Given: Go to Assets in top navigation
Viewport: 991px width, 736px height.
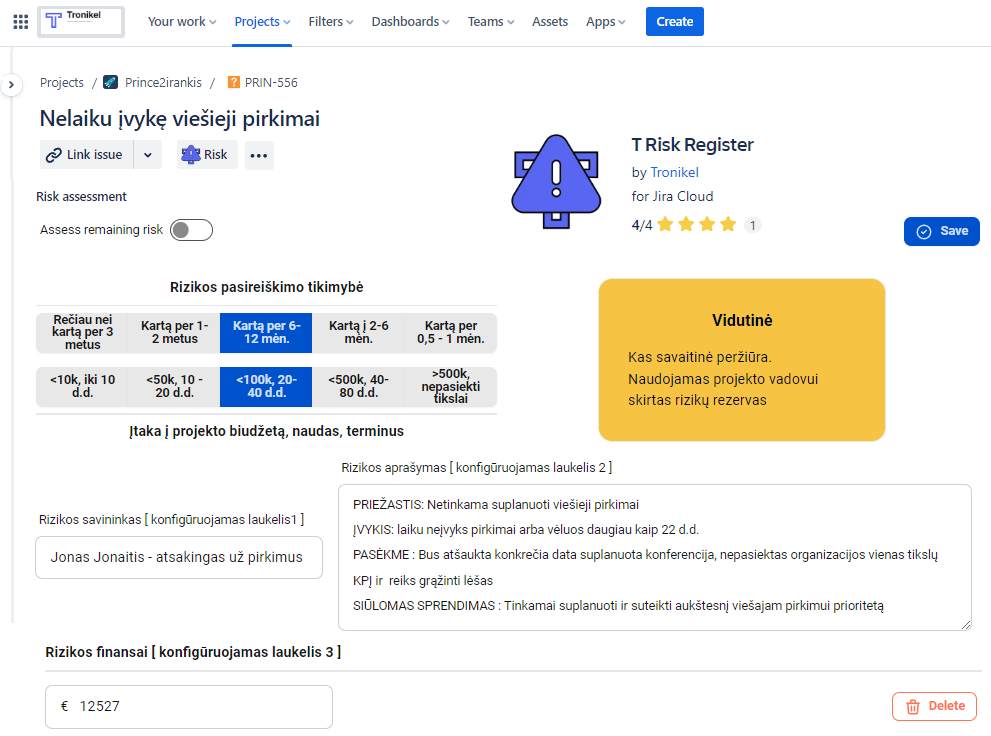Looking at the screenshot, I should point(550,22).
